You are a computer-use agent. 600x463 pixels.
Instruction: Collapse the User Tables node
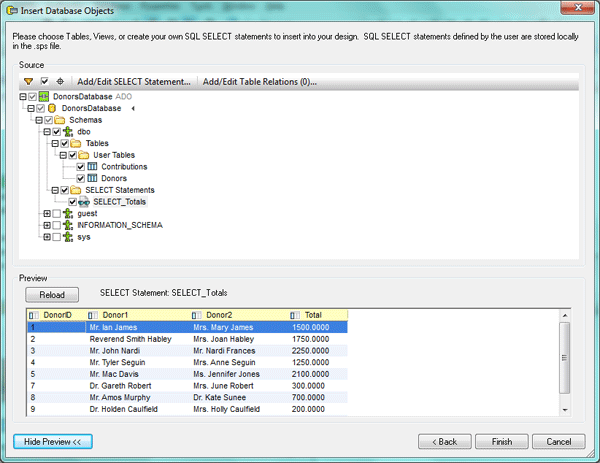63,155
